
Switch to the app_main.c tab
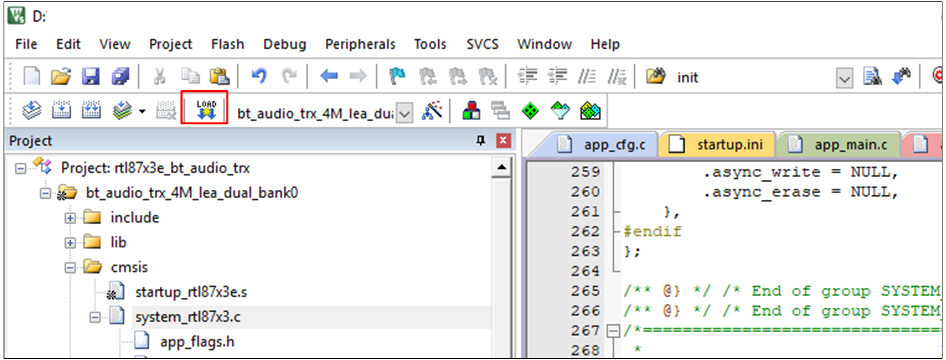(x=840, y=145)
